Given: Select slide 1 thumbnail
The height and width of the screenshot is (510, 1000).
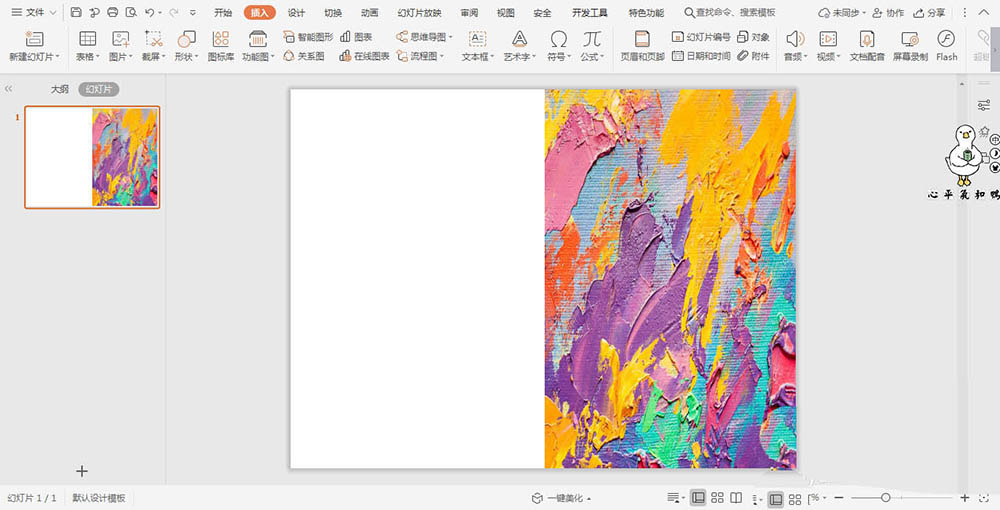Looking at the screenshot, I should pyautogui.click(x=92, y=157).
